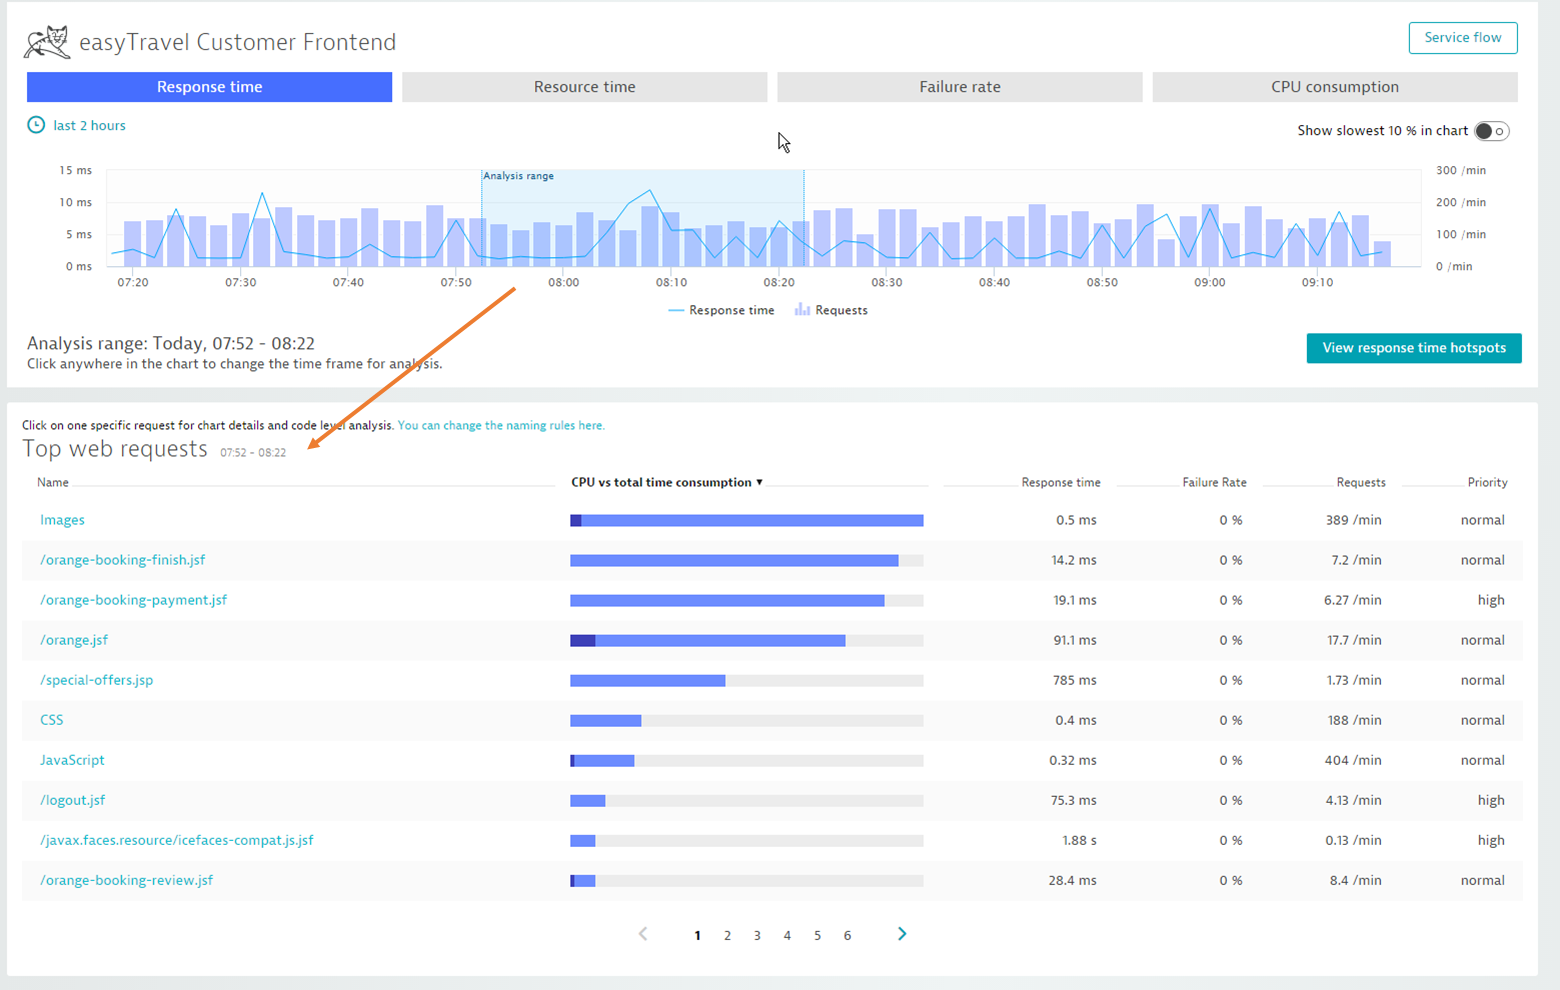Sort by the Requests column header

pyautogui.click(x=1361, y=482)
